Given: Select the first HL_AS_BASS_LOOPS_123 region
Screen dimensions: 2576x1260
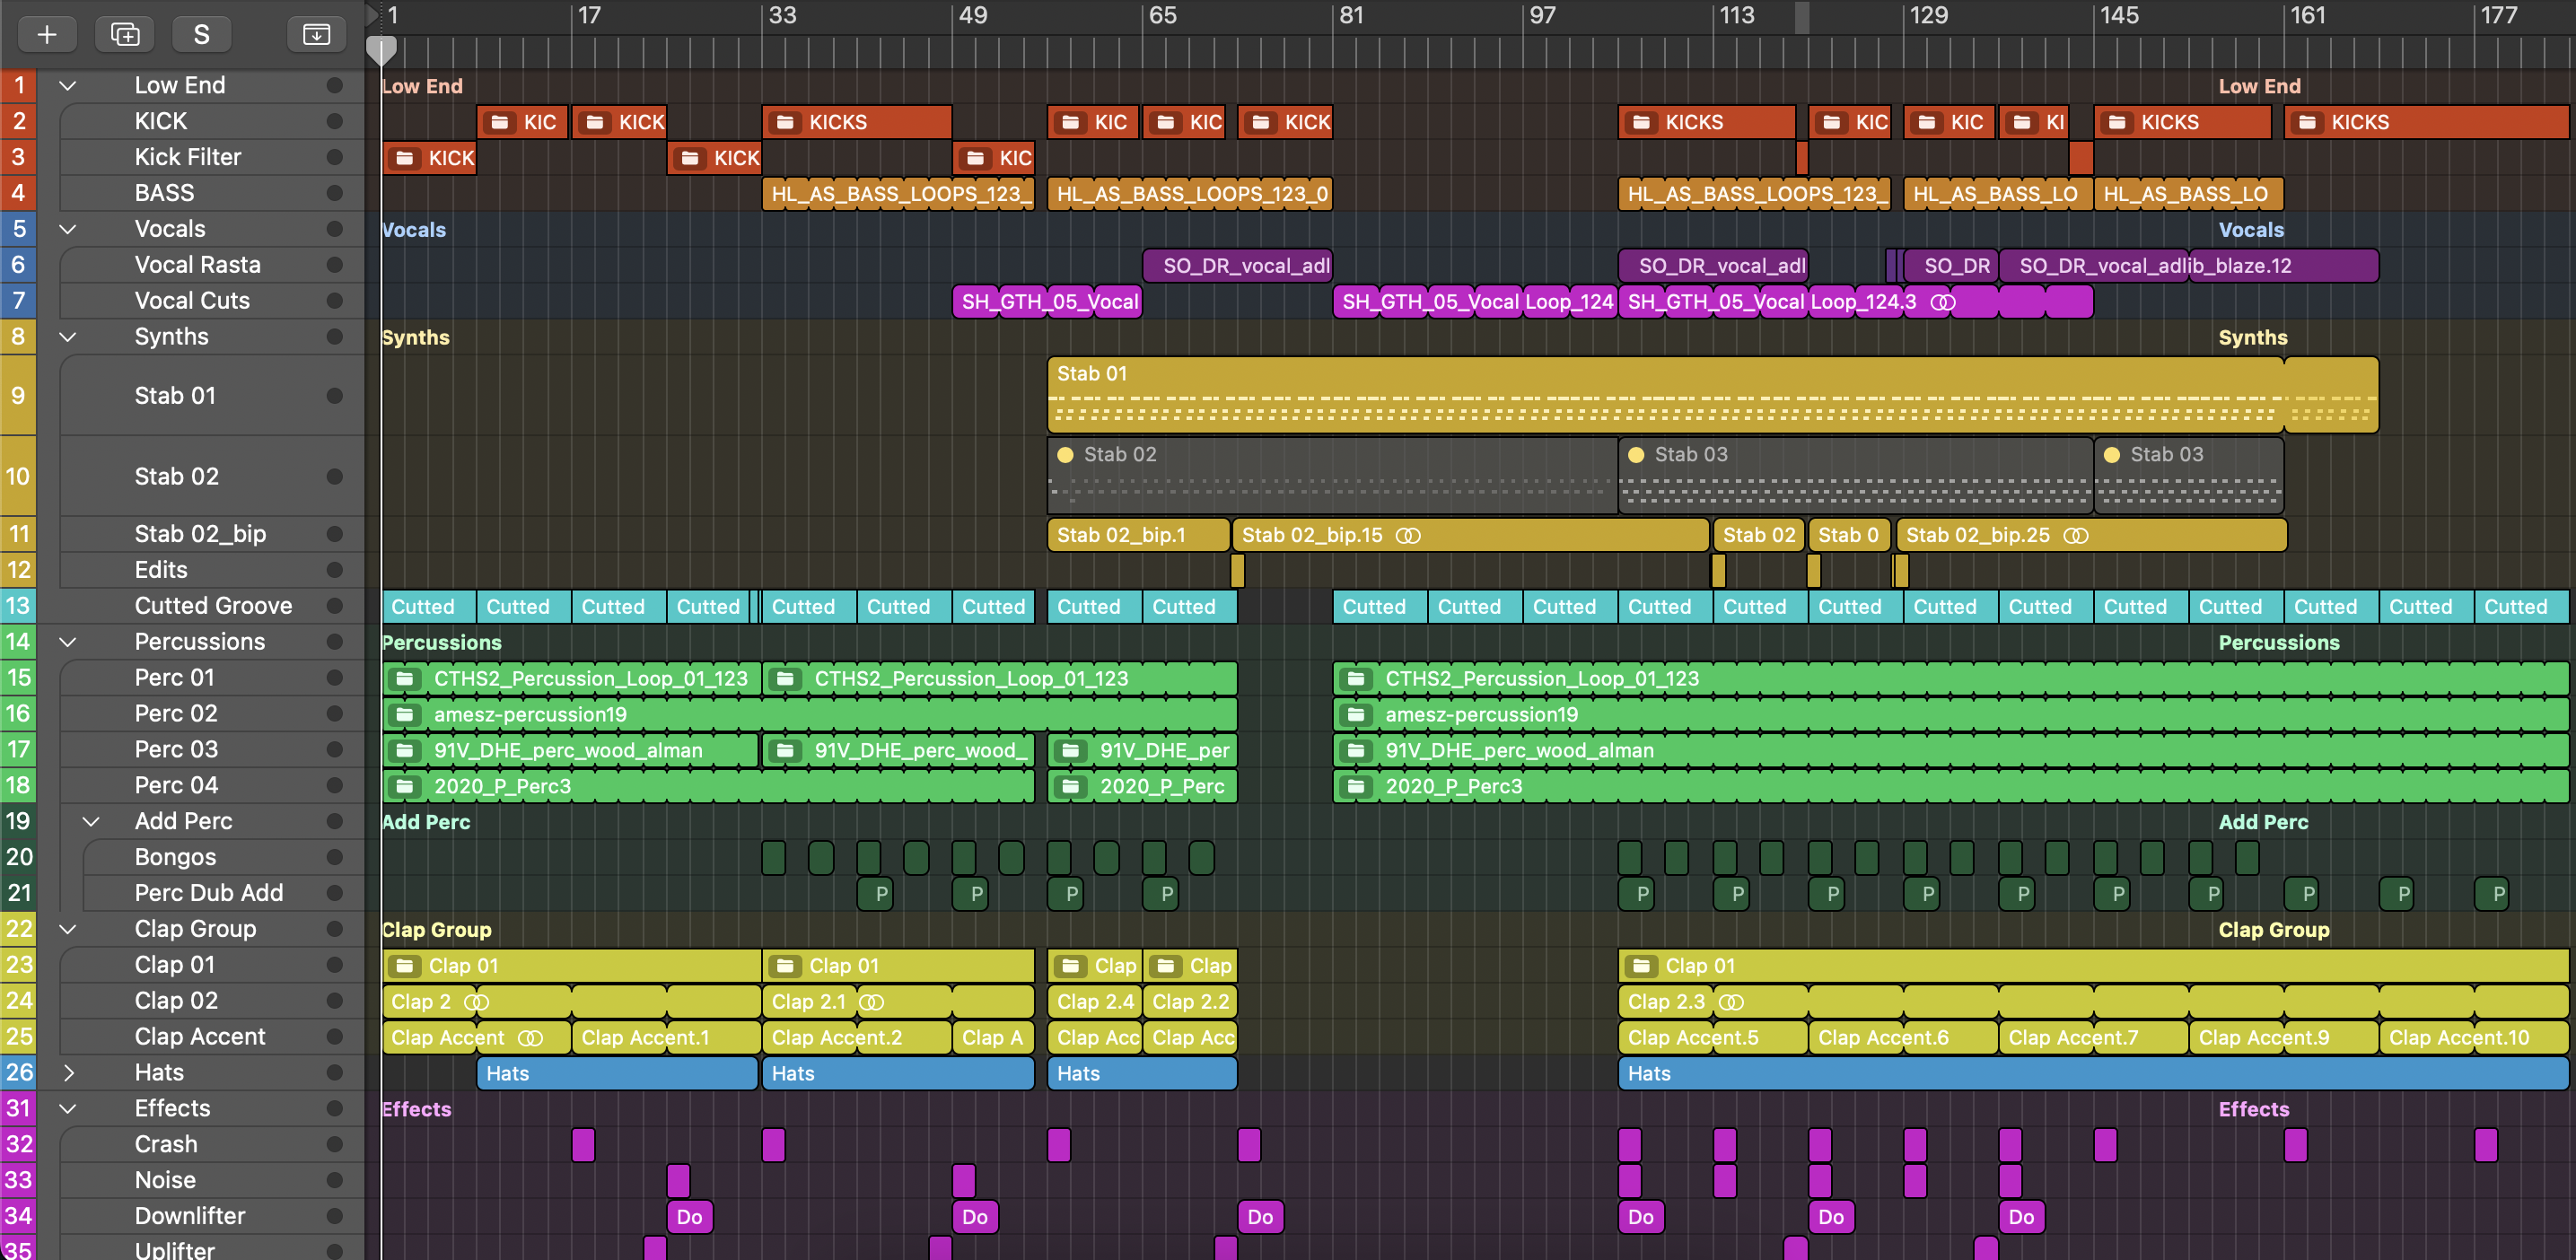Looking at the screenshot, I should 898,194.
